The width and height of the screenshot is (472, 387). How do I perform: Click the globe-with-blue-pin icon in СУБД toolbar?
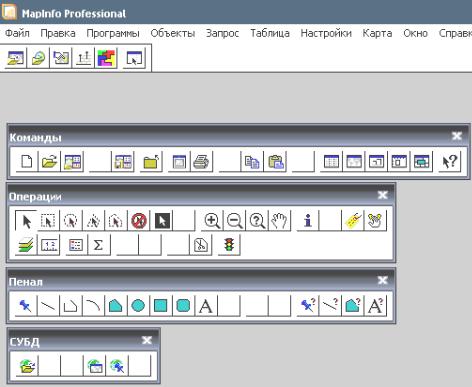[x=117, y=366]
